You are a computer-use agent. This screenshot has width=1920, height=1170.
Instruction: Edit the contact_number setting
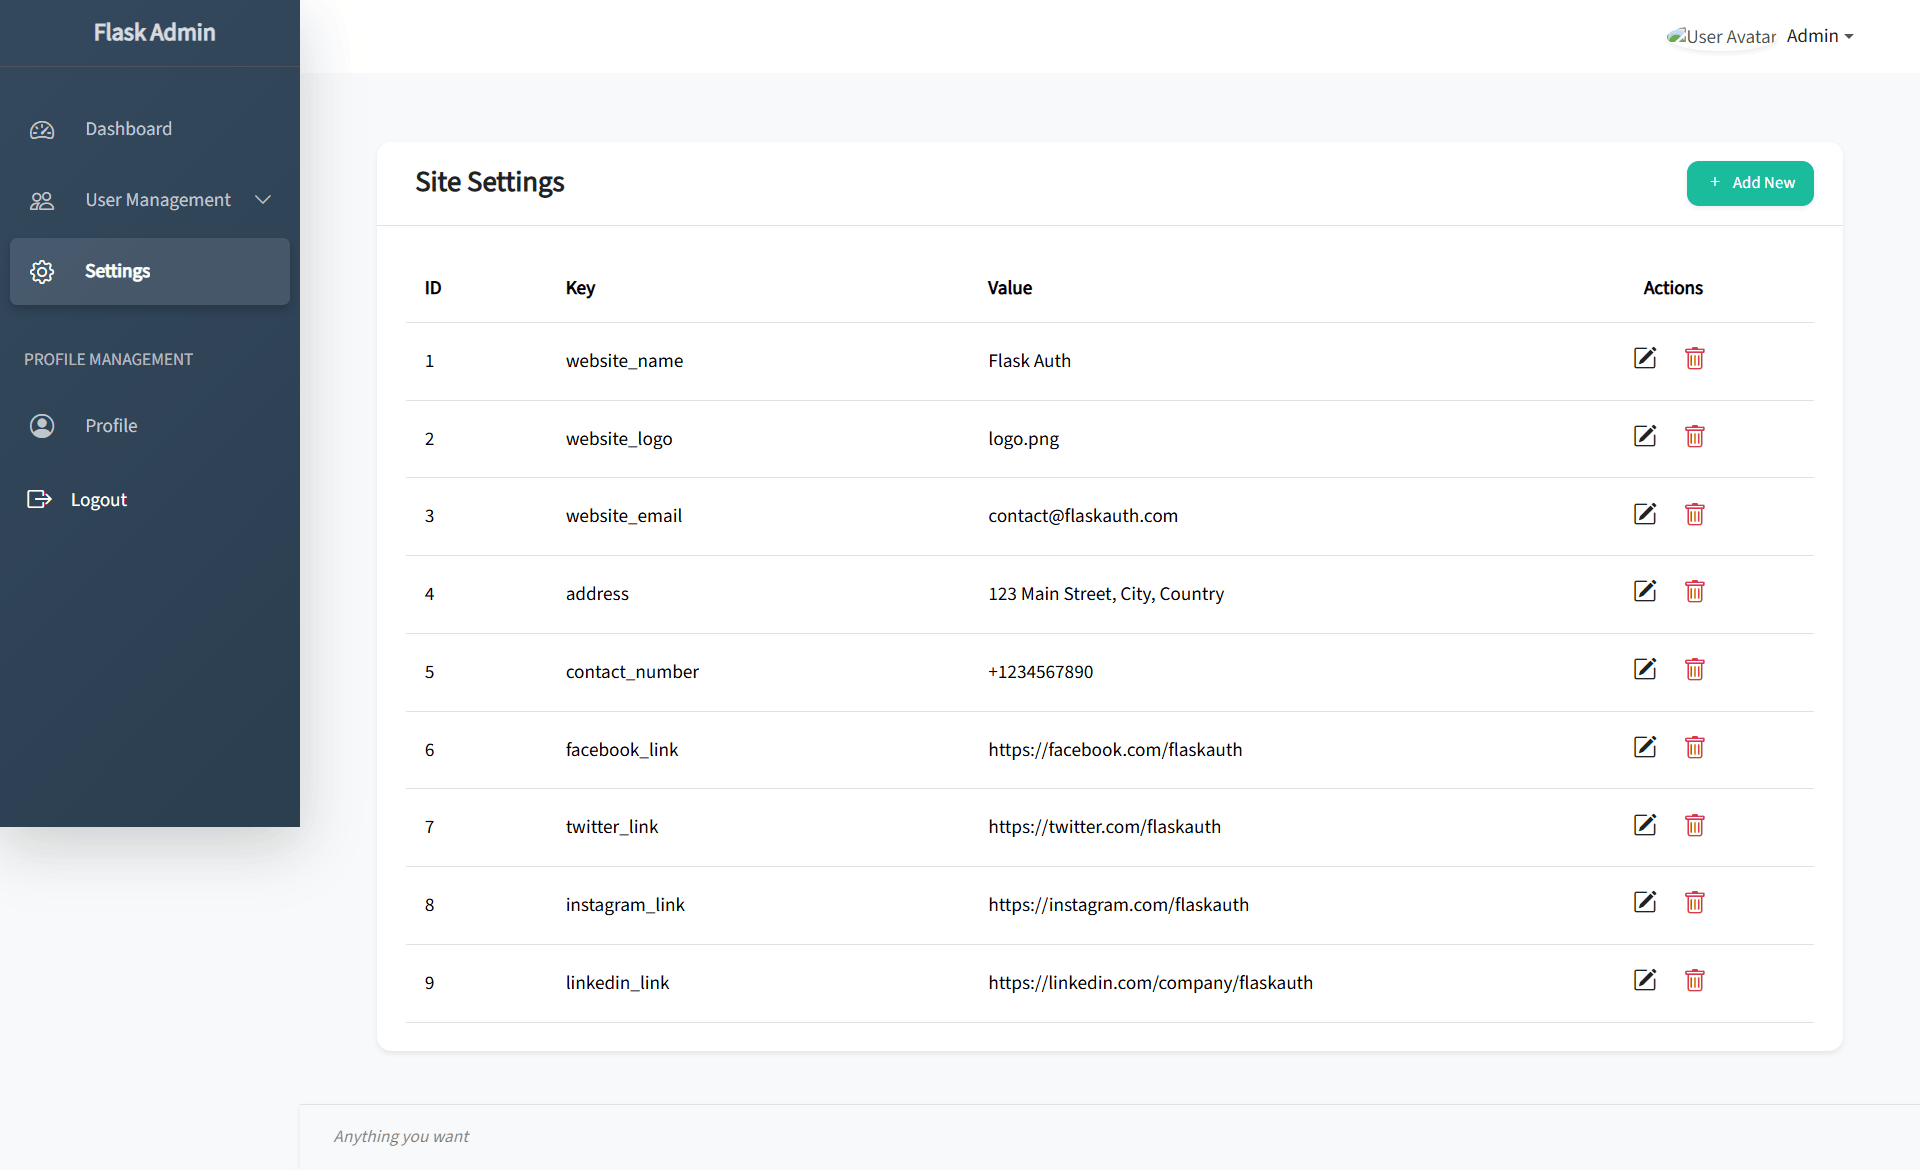coord(1645,669)
